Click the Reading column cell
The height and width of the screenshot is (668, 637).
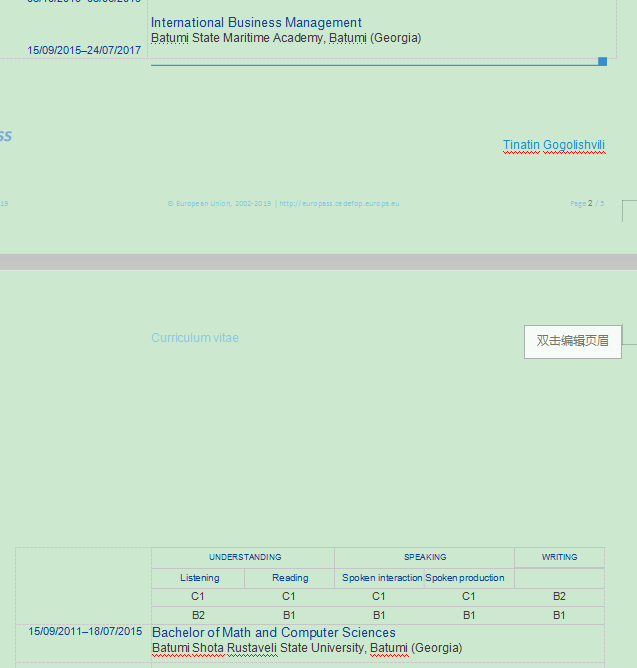(x=290, y=578)
